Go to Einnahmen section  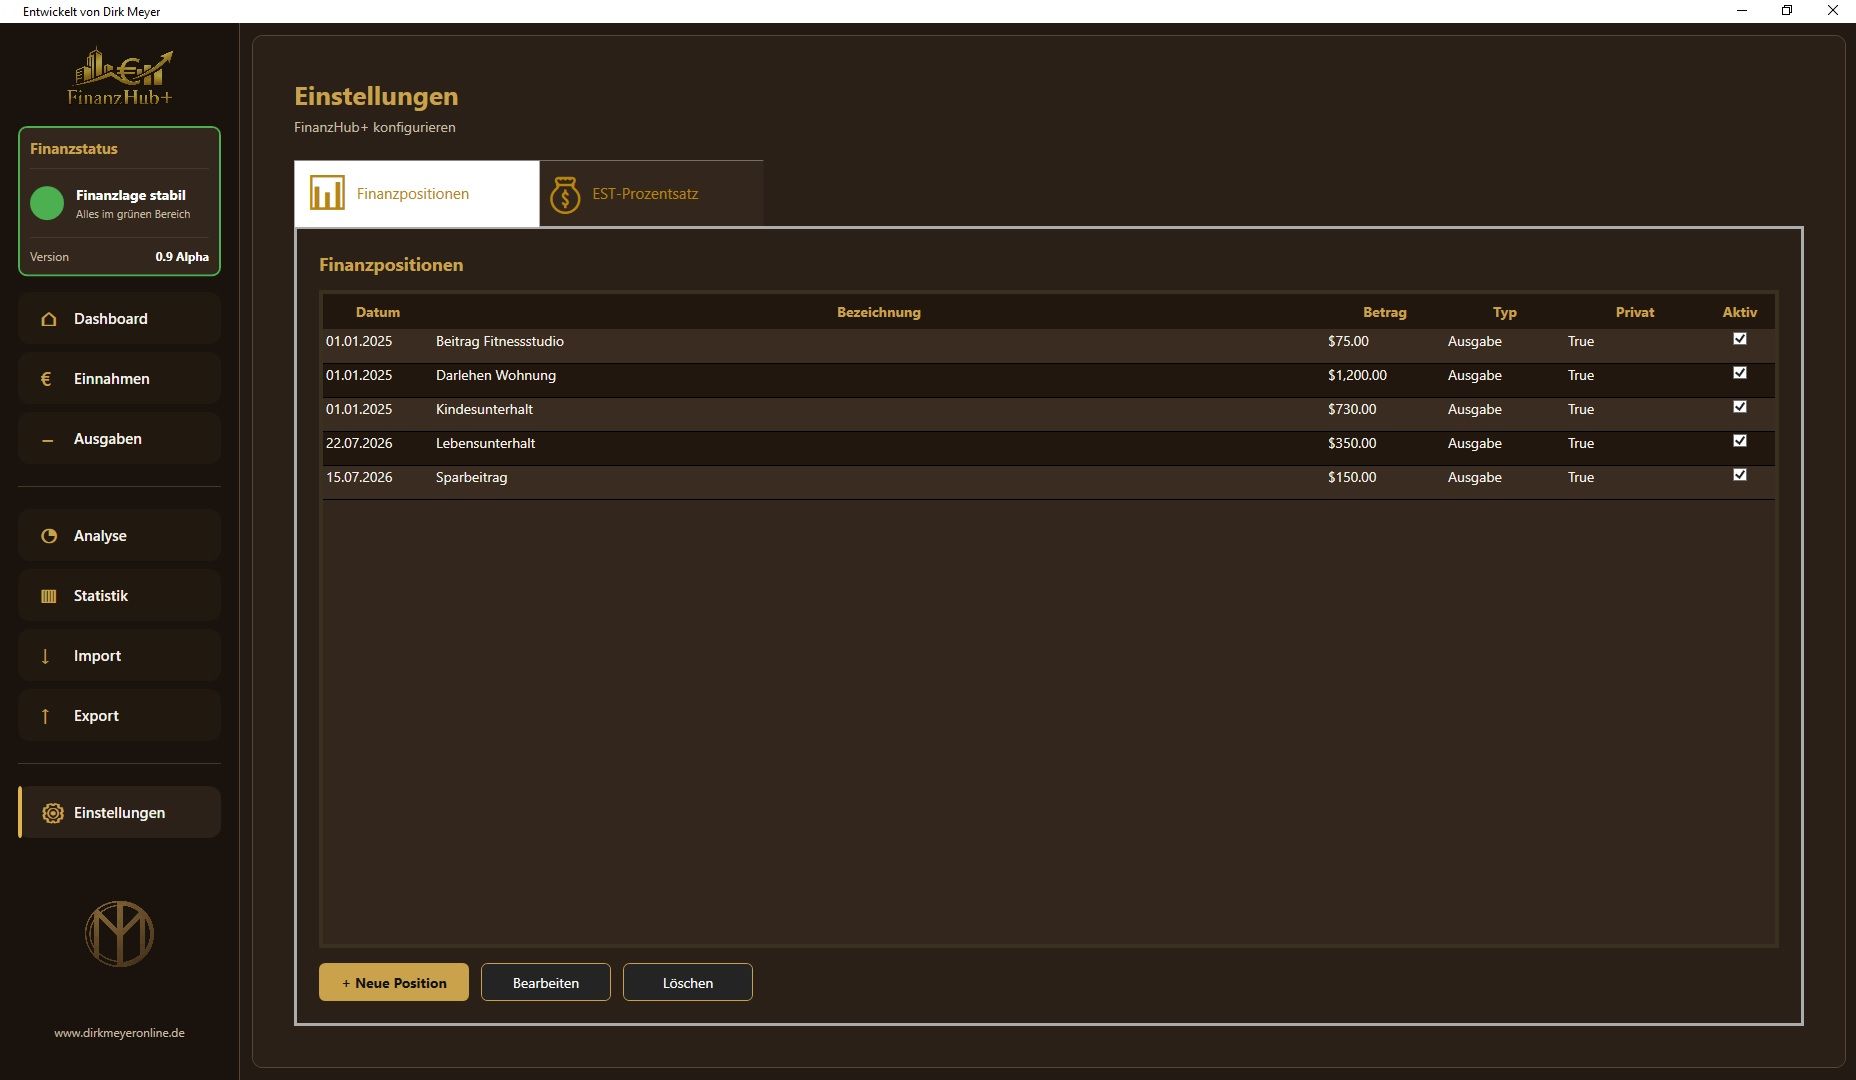[x=119, y=379]
